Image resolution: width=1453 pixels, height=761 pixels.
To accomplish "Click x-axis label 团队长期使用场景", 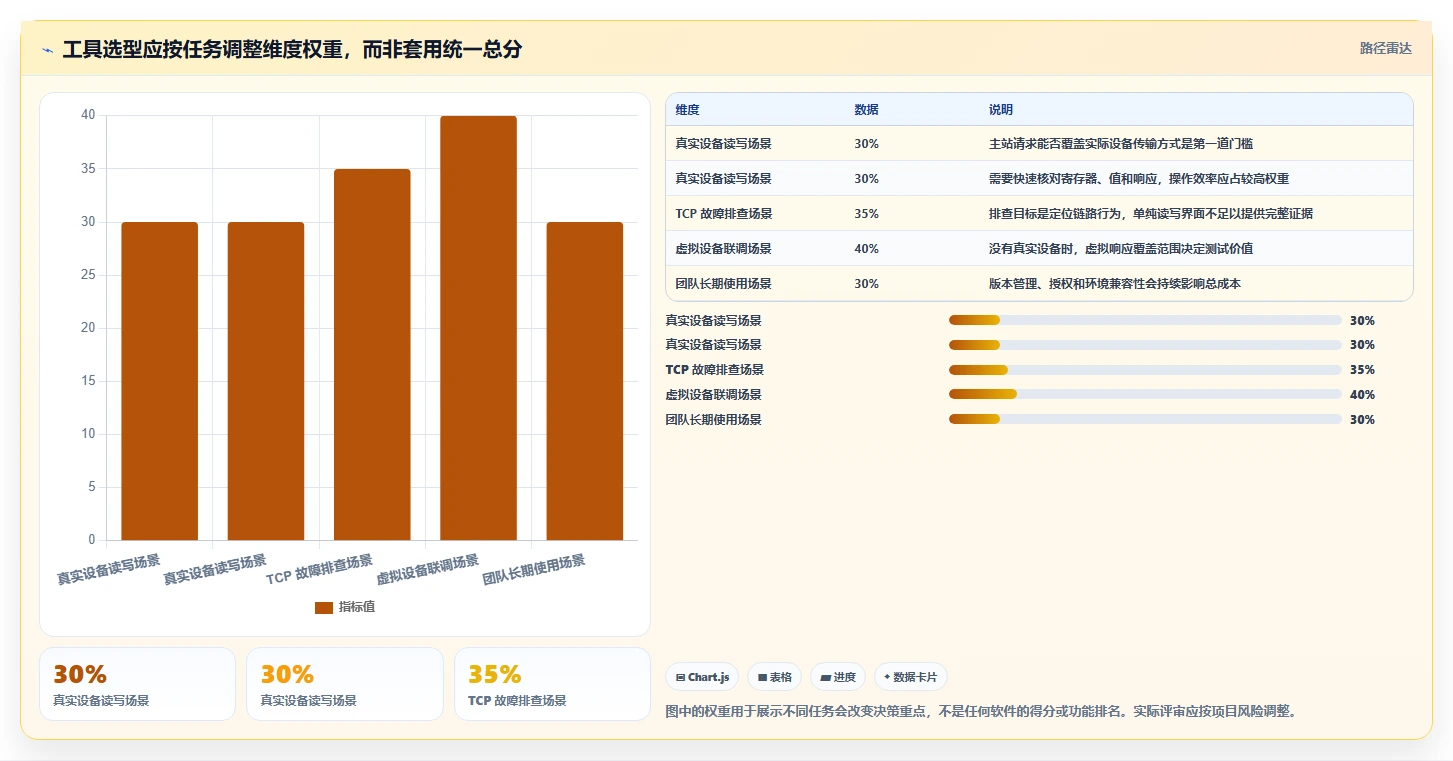I will click(534, 569).
